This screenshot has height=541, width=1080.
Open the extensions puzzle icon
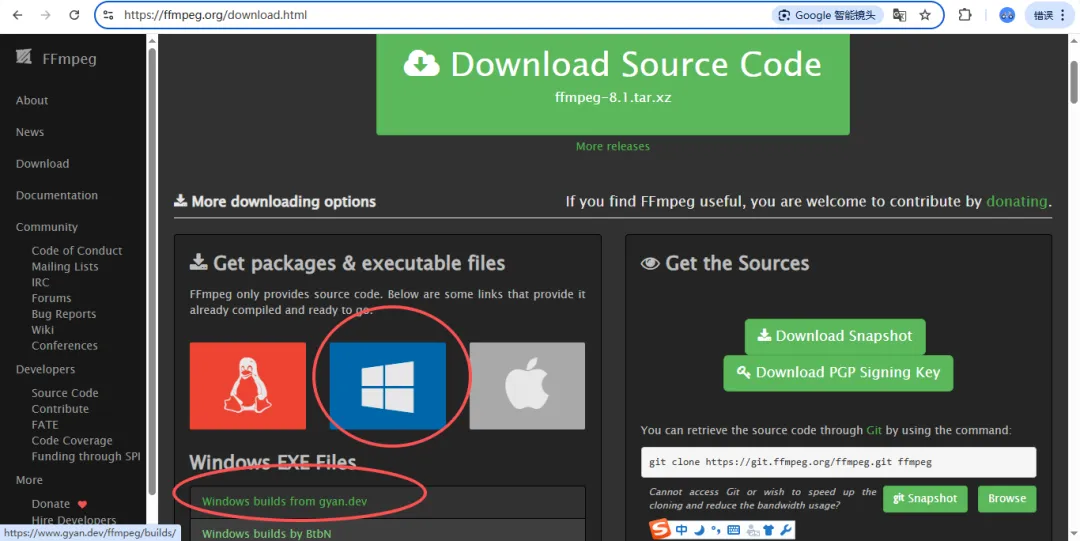[965, 15]
